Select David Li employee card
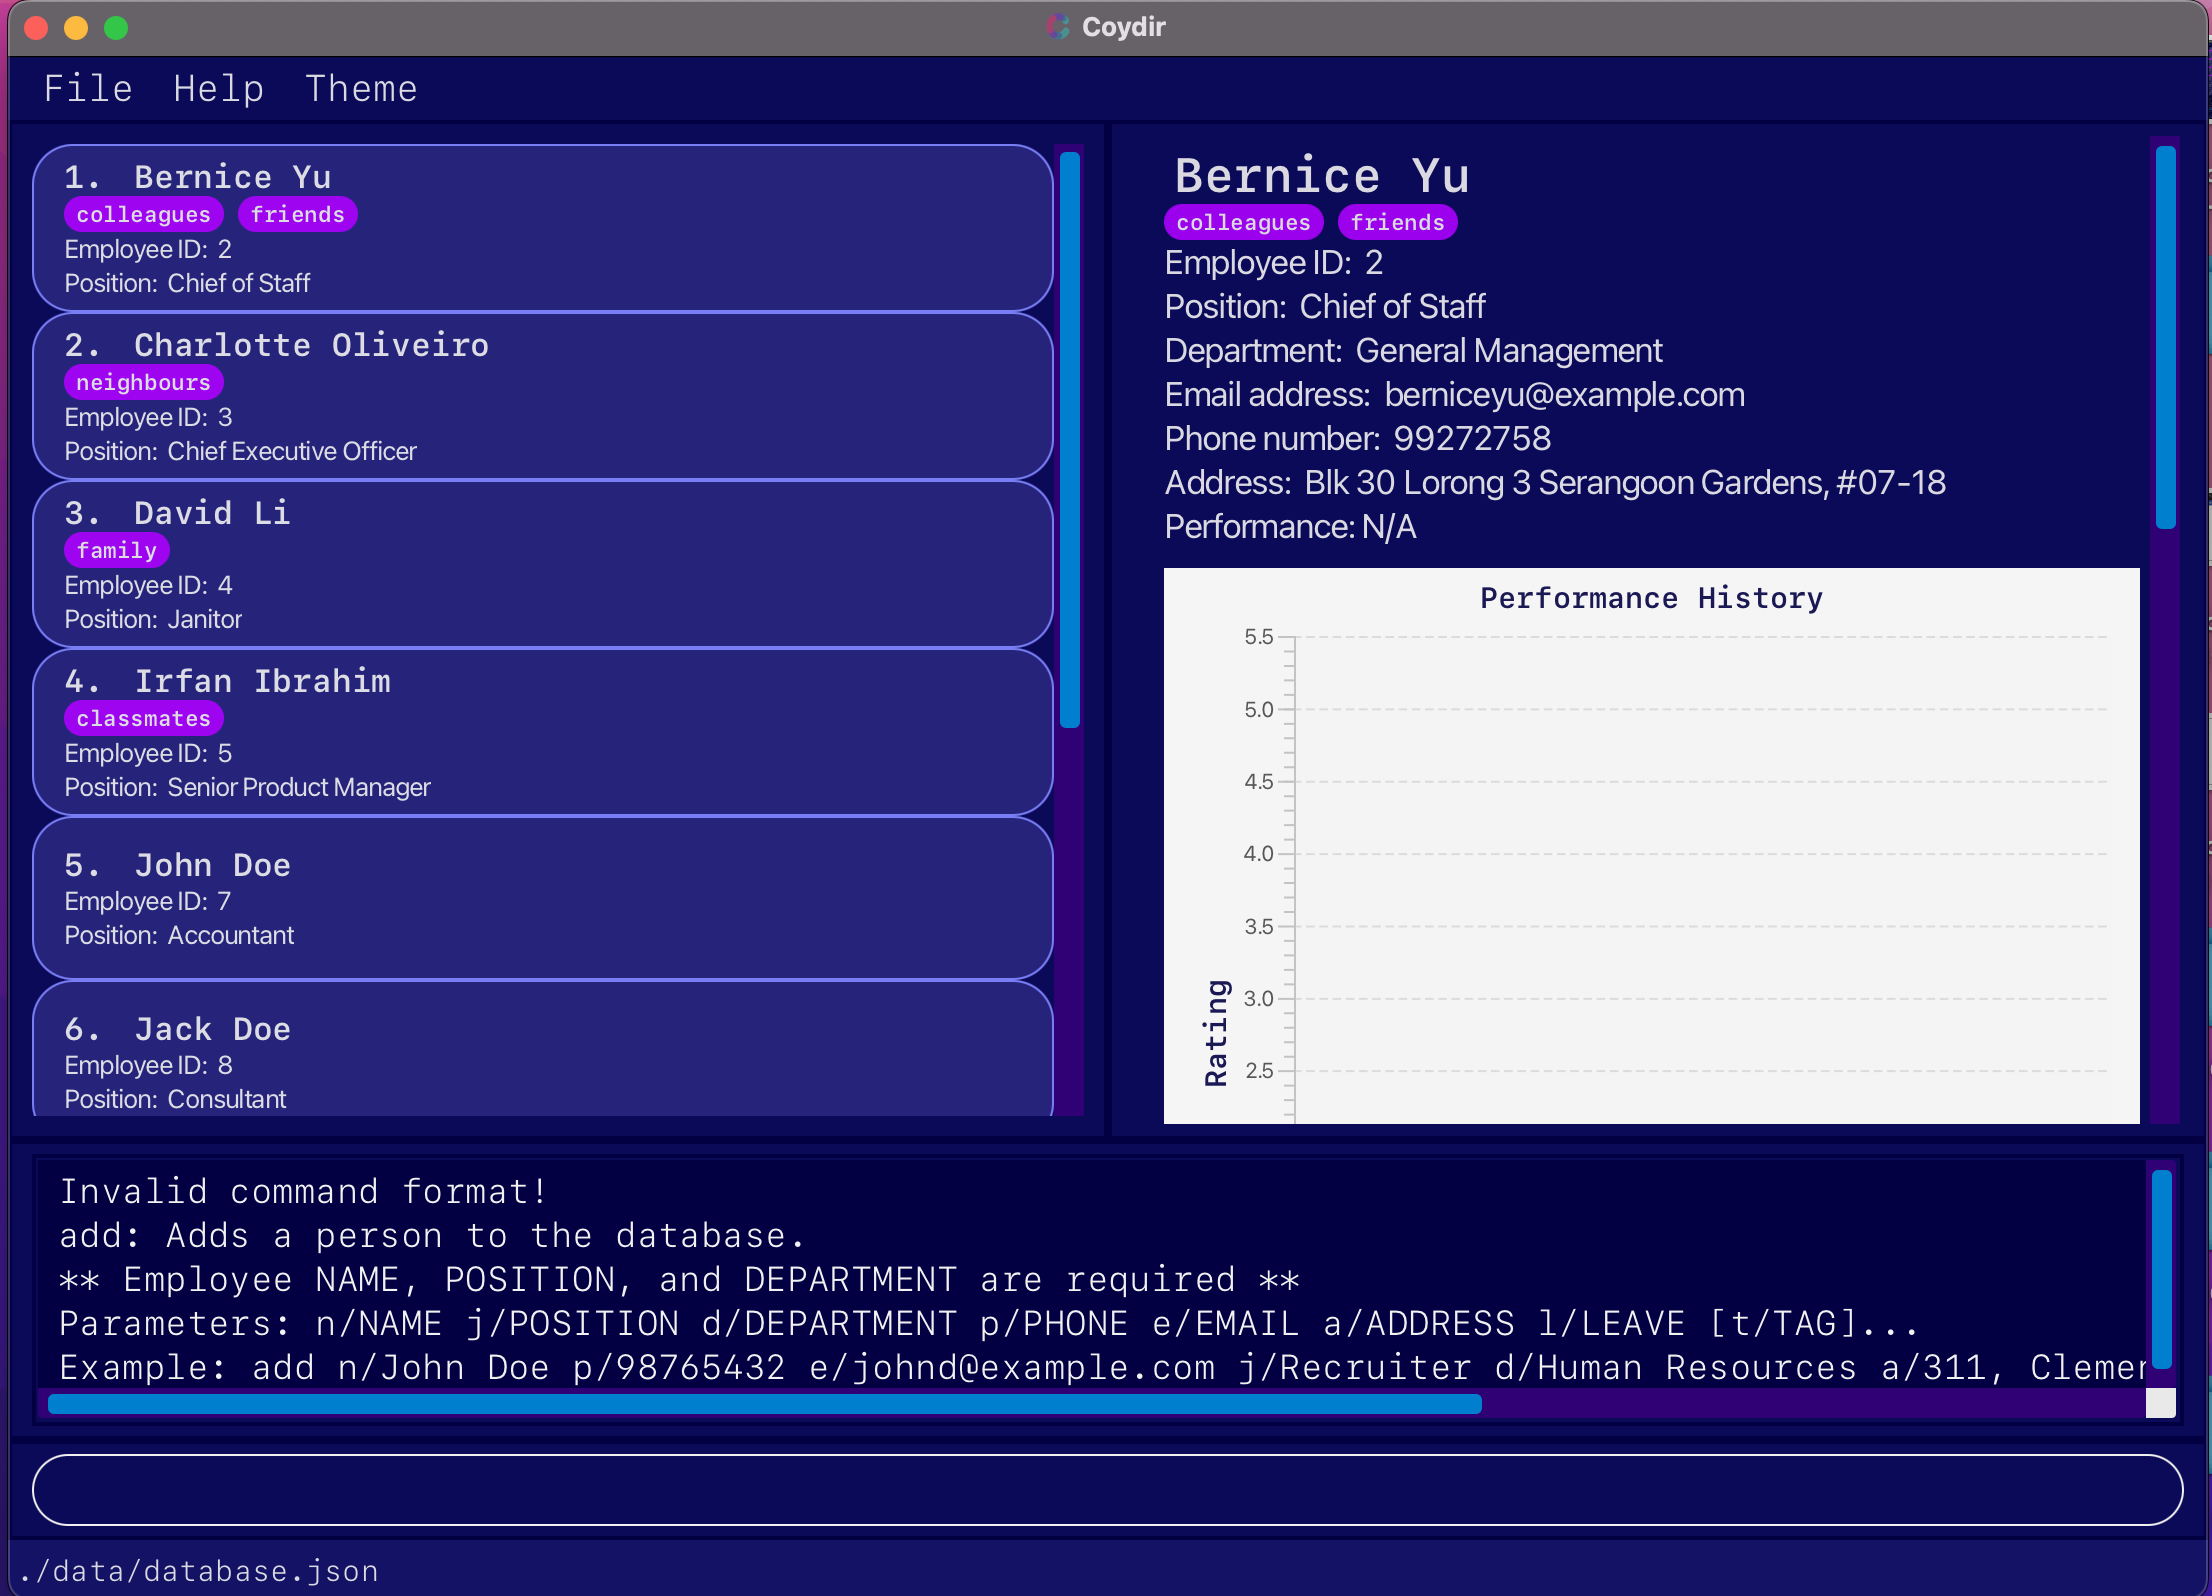The image size is (2212, 1596). tap(542, 564)
